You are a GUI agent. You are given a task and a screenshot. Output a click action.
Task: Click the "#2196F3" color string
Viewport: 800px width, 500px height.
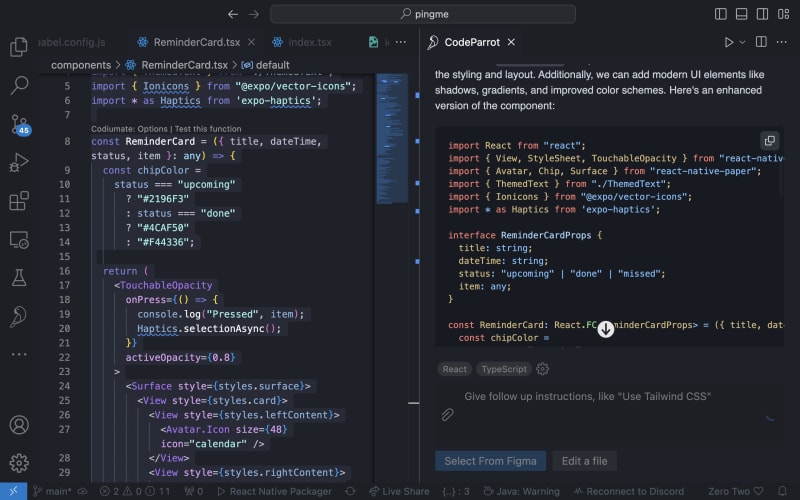click(163, 198)
